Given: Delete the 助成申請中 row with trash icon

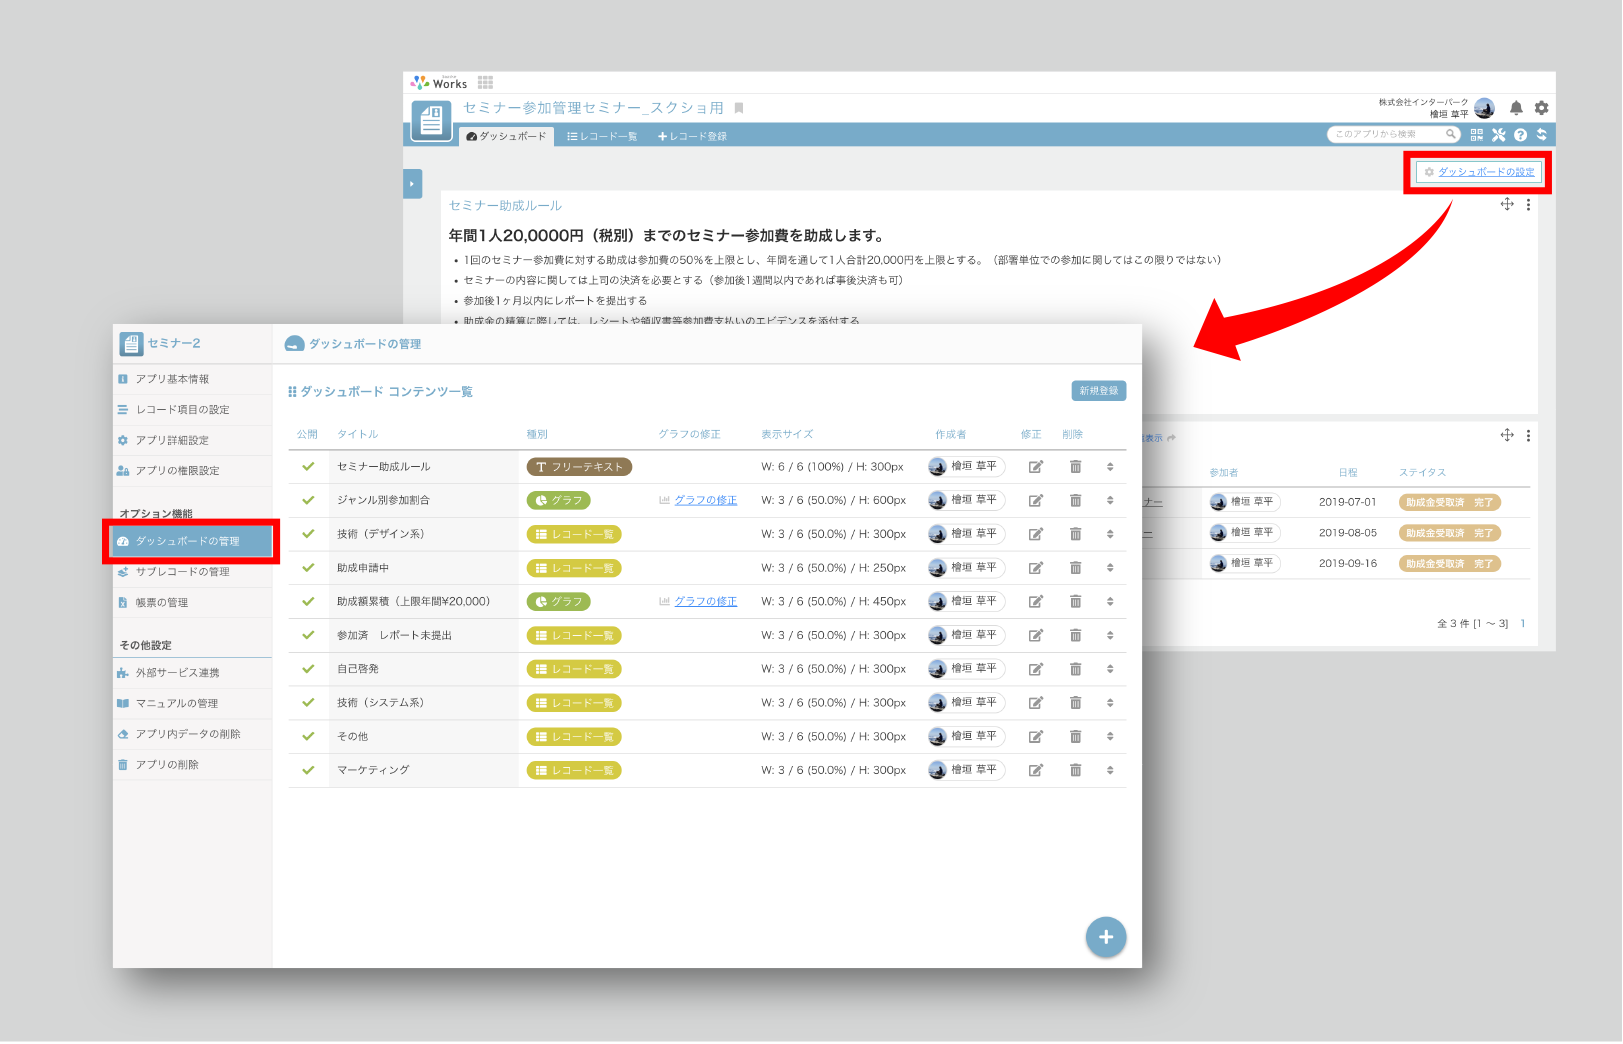Looking at the screenshot, I should (x=1075, y=568).
